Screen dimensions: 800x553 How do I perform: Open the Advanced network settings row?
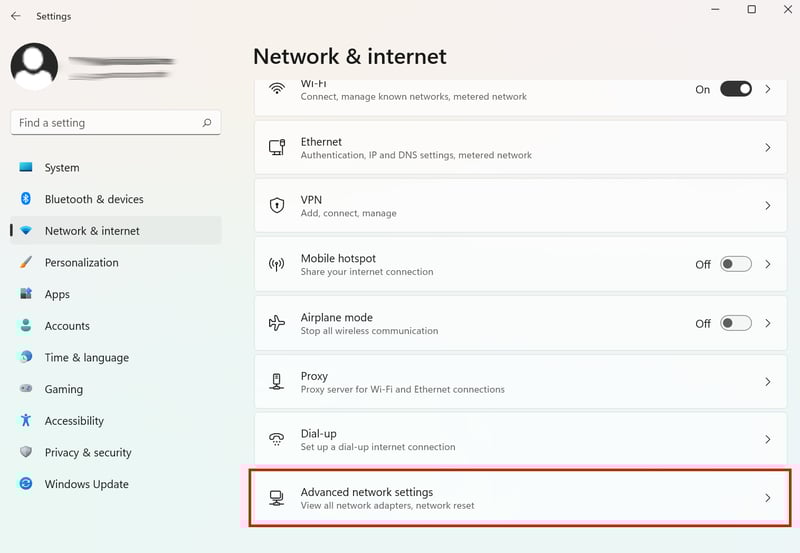click(520, 498)
